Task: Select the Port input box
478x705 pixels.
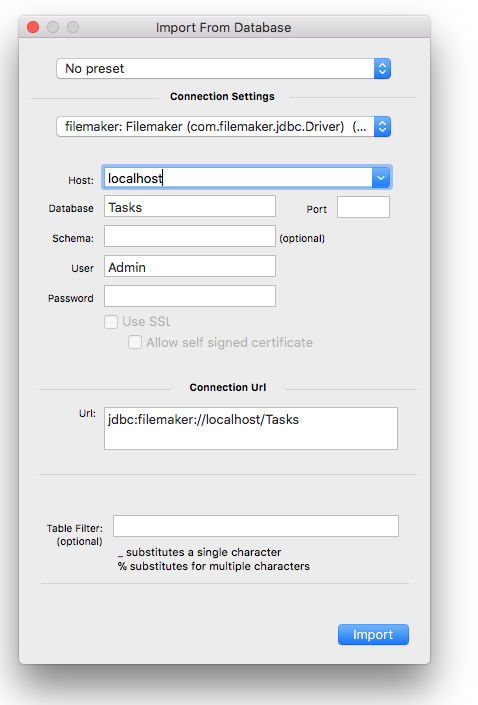Action: click(x=363, y=207)
